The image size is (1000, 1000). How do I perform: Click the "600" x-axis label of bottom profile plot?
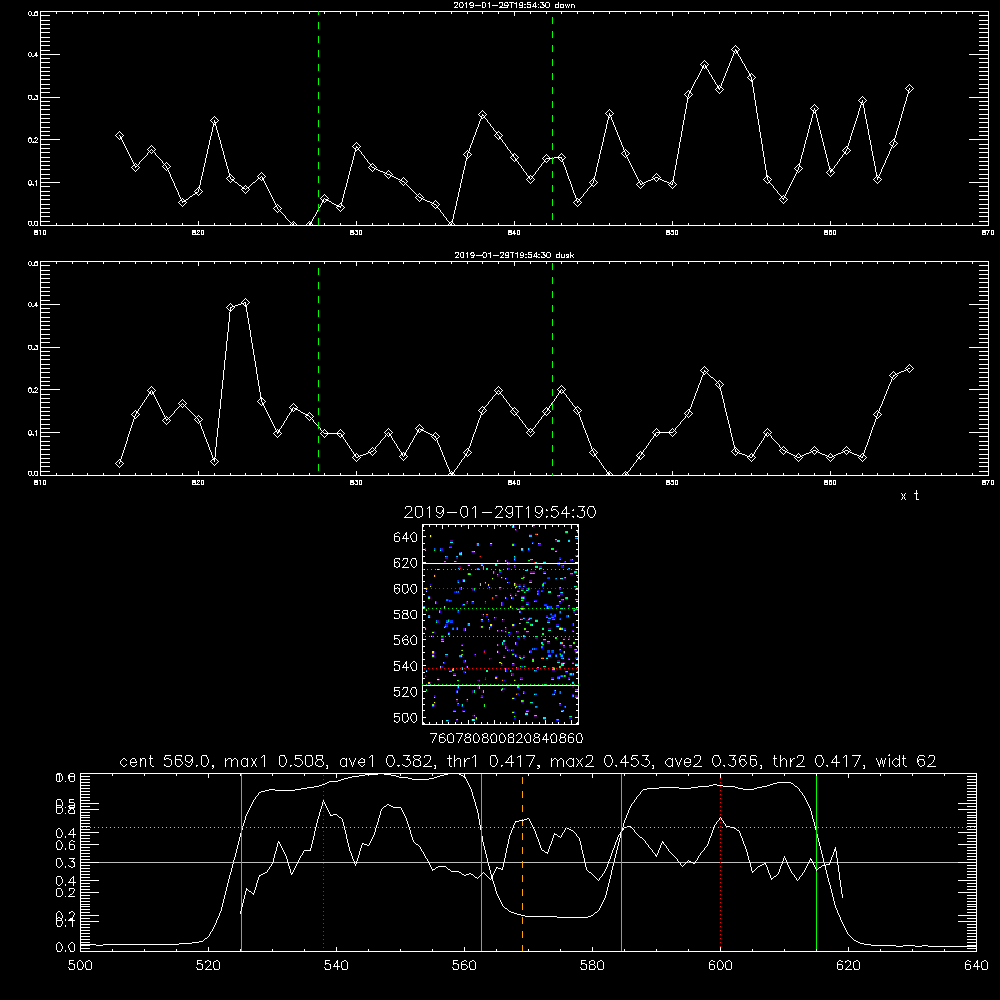click(x=720, y=966)
